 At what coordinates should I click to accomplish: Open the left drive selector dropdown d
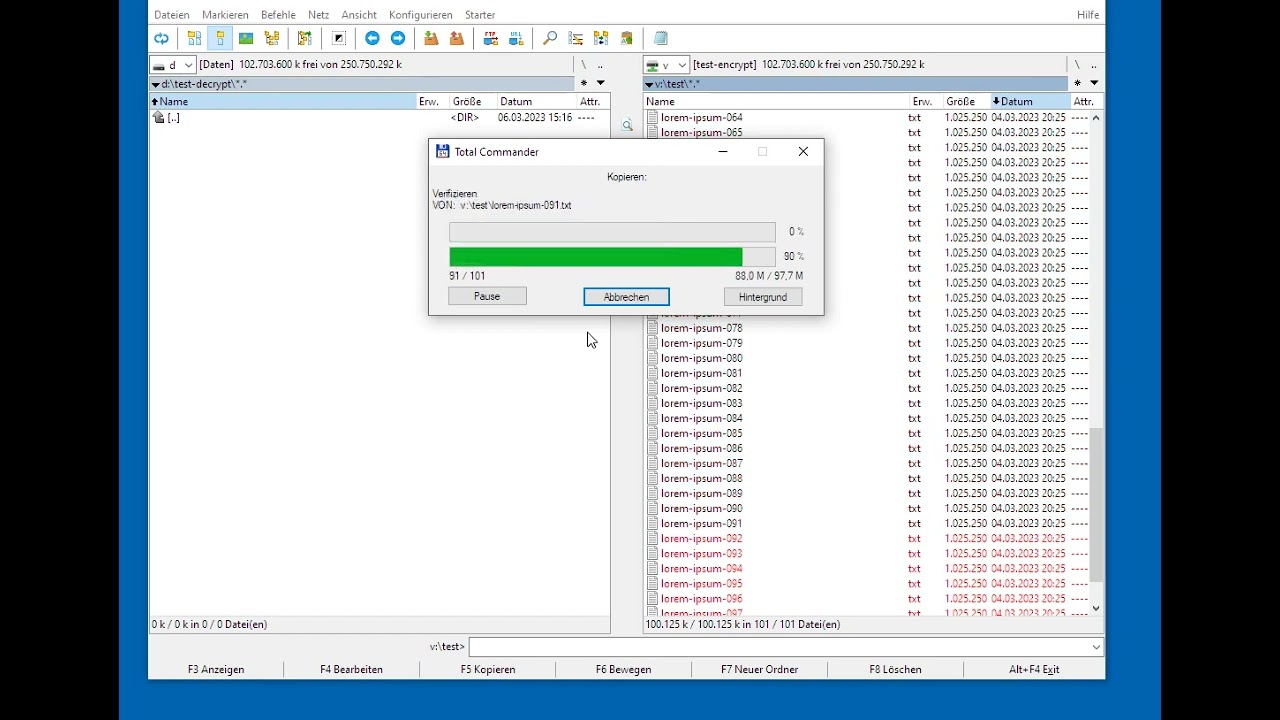coord(173,65)
